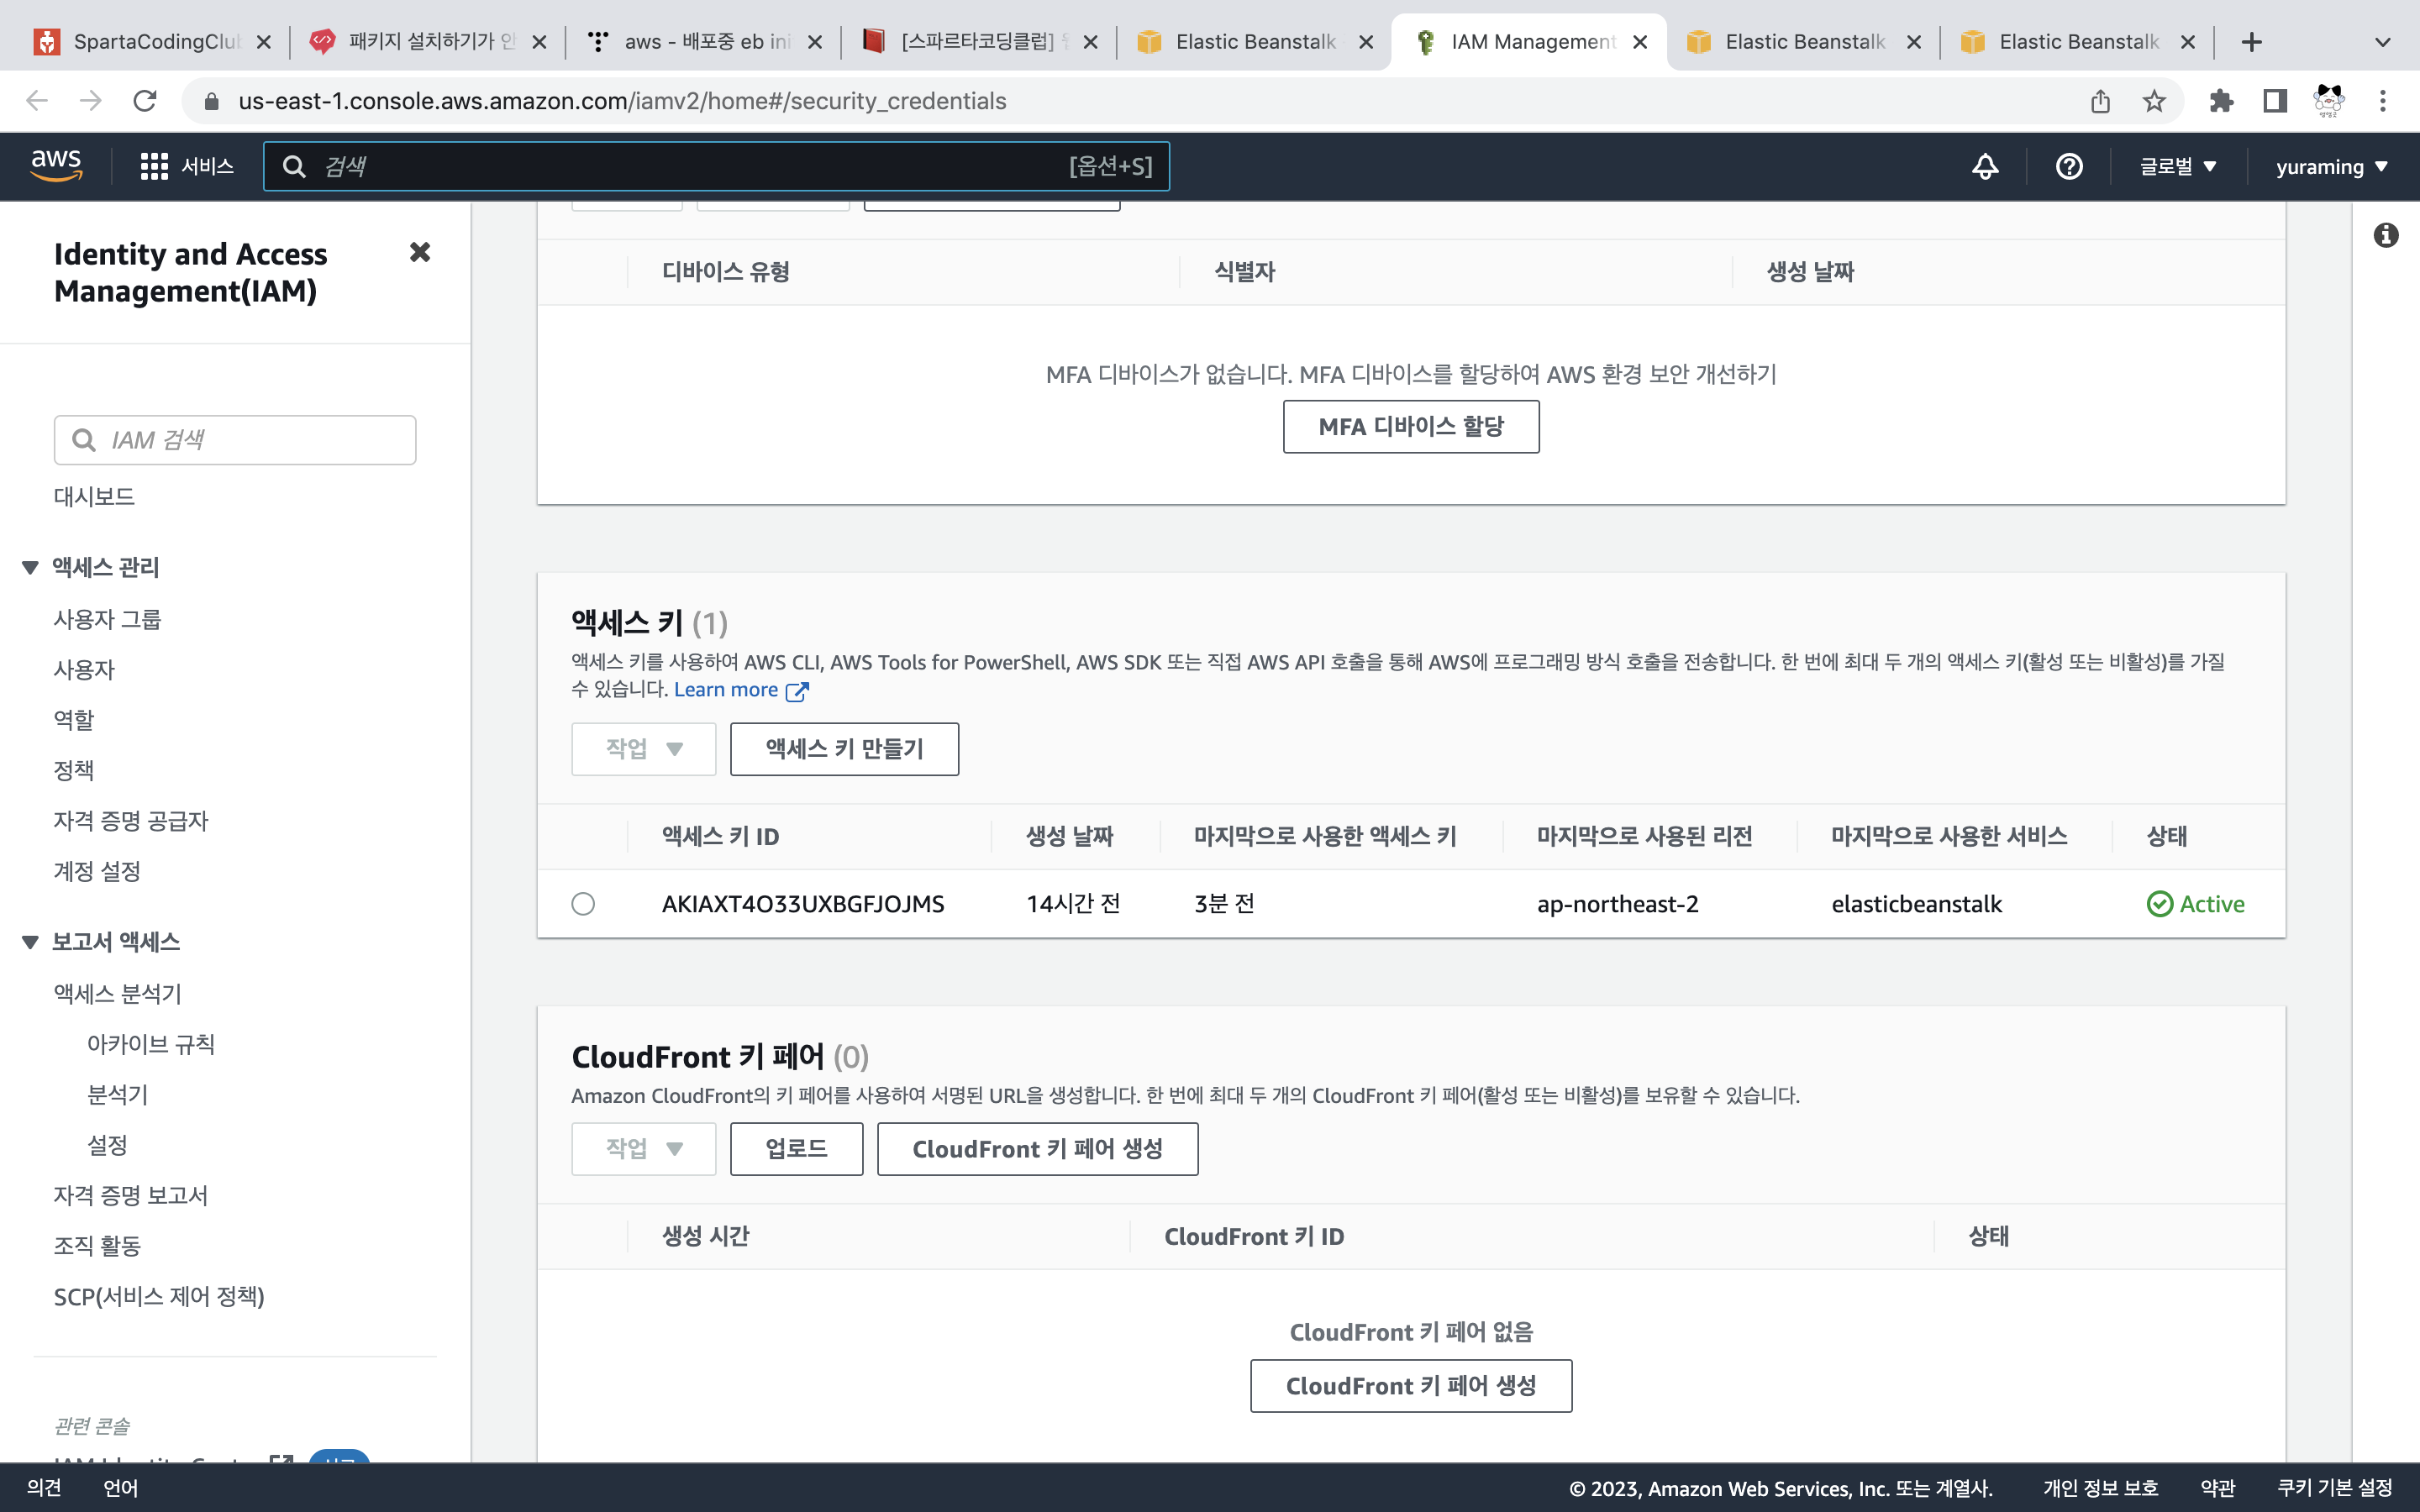Open 조직 활동 in the sidebar

coord(97,1246)
